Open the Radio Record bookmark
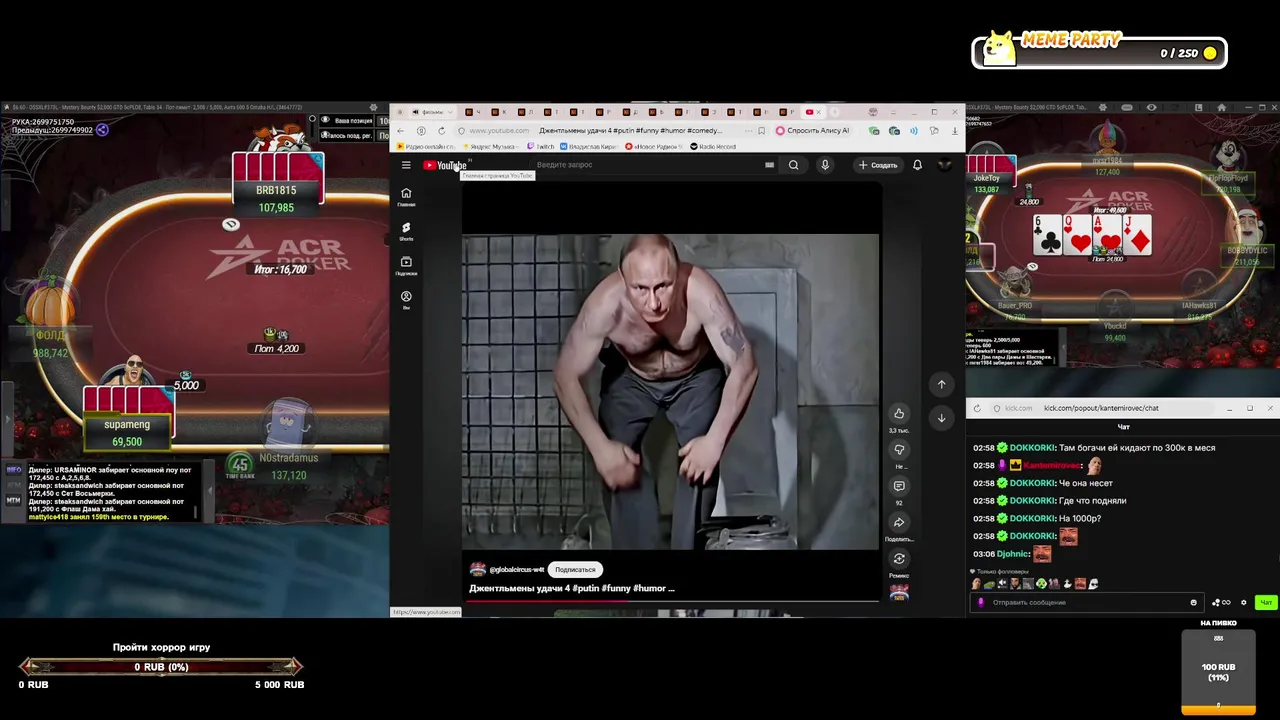1280x720 pixels. point(713,147)
